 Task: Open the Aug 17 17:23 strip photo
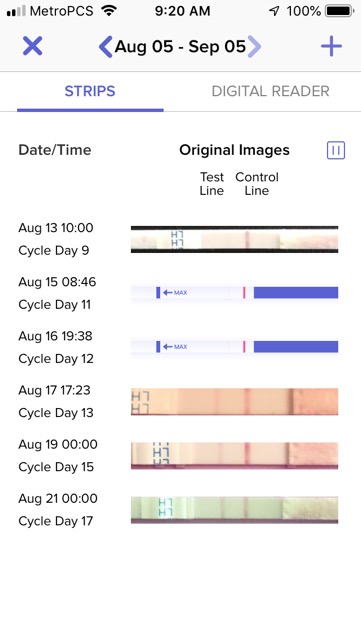[234, 402]
